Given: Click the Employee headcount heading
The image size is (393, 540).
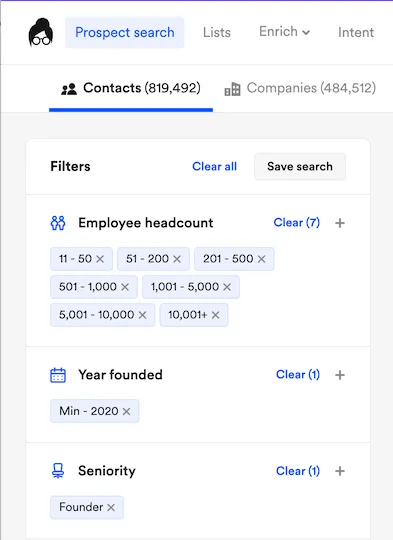Looking at the screenshot, I should 146,223.
